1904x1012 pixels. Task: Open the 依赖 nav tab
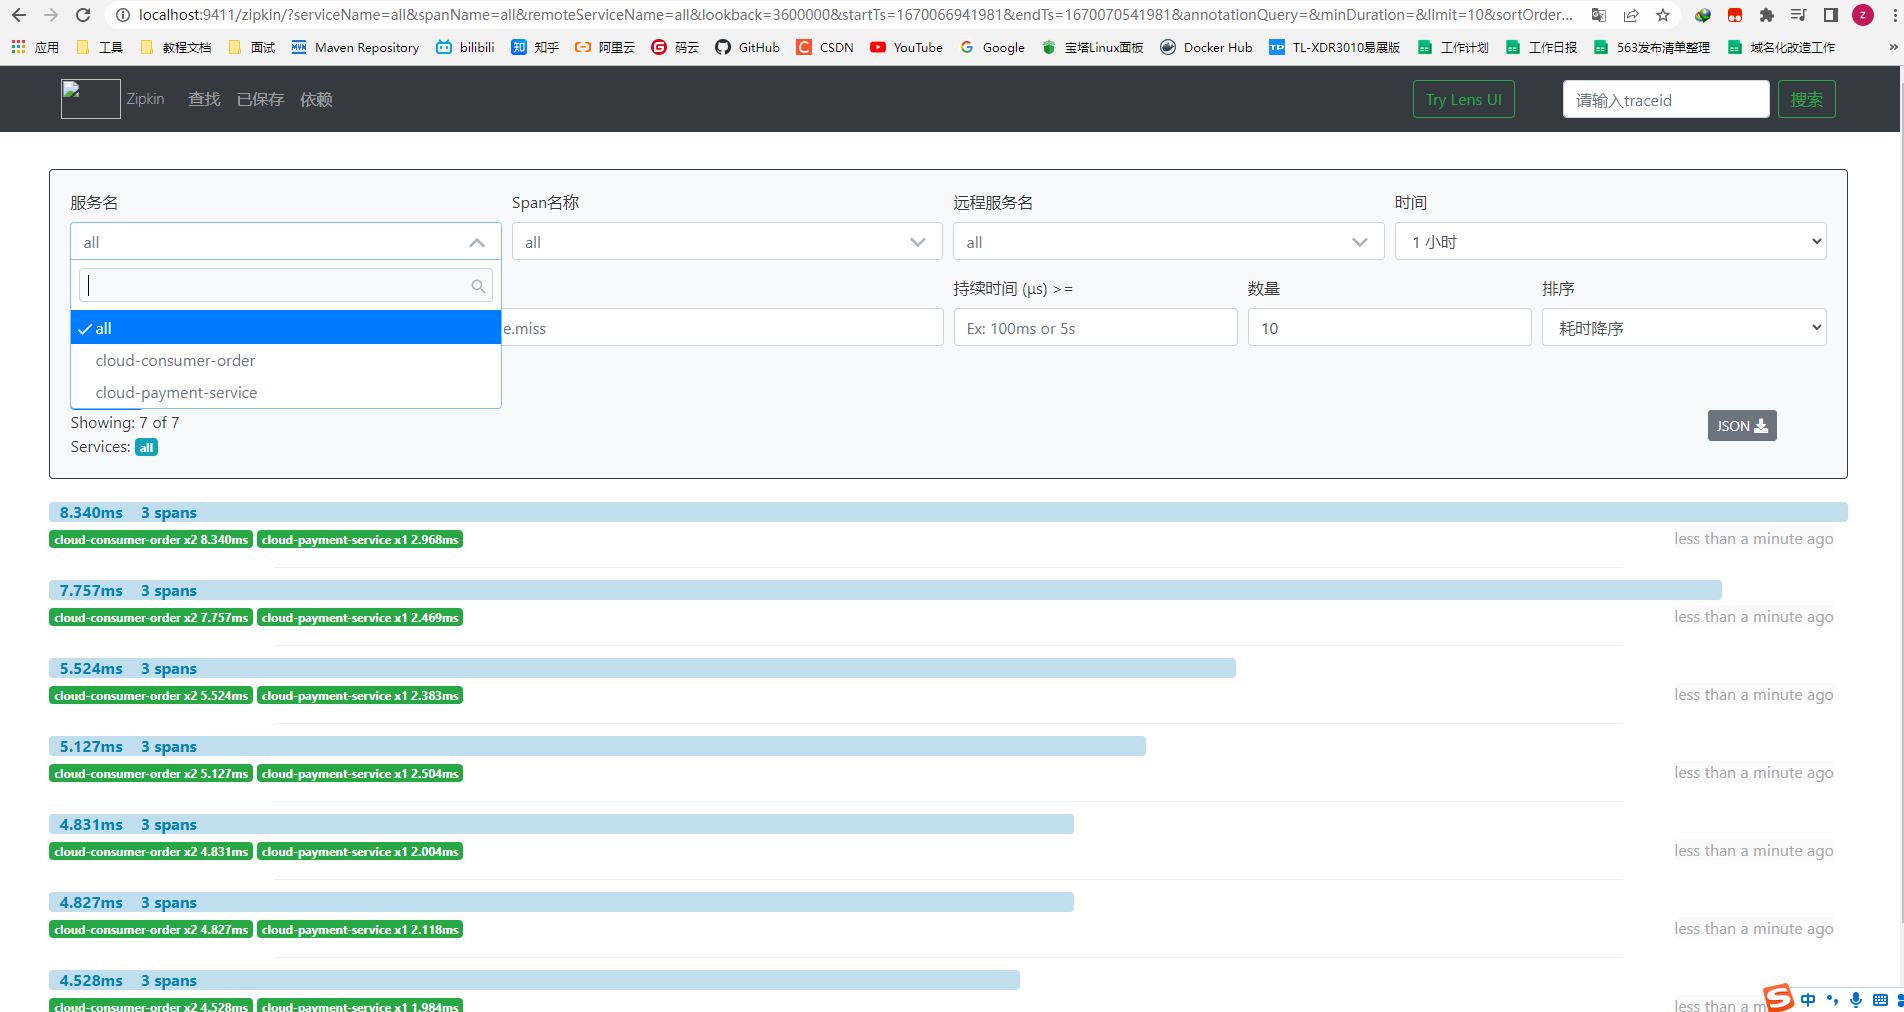[x=316, y=99]
